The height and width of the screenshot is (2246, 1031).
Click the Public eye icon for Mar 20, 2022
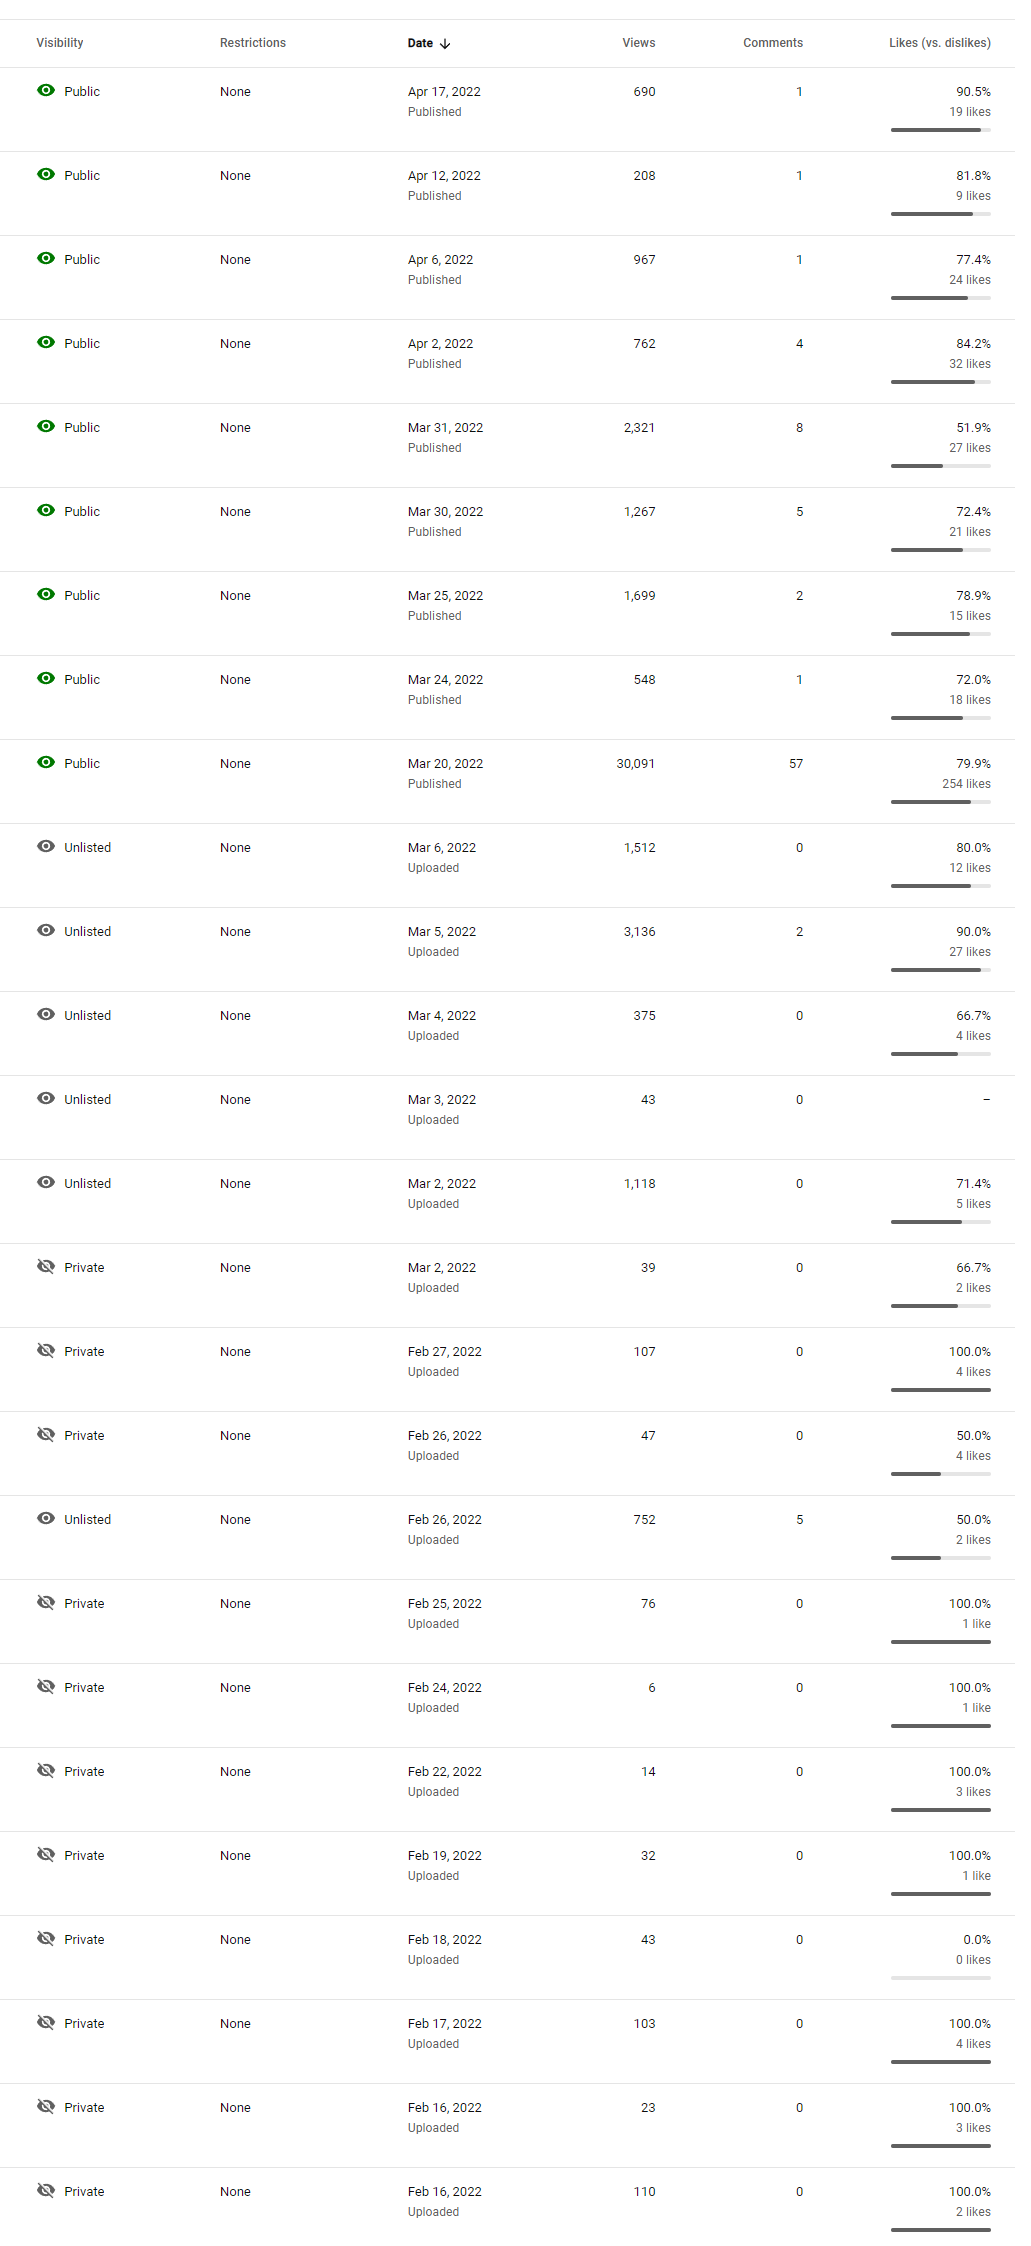click(x=46, y=762)
